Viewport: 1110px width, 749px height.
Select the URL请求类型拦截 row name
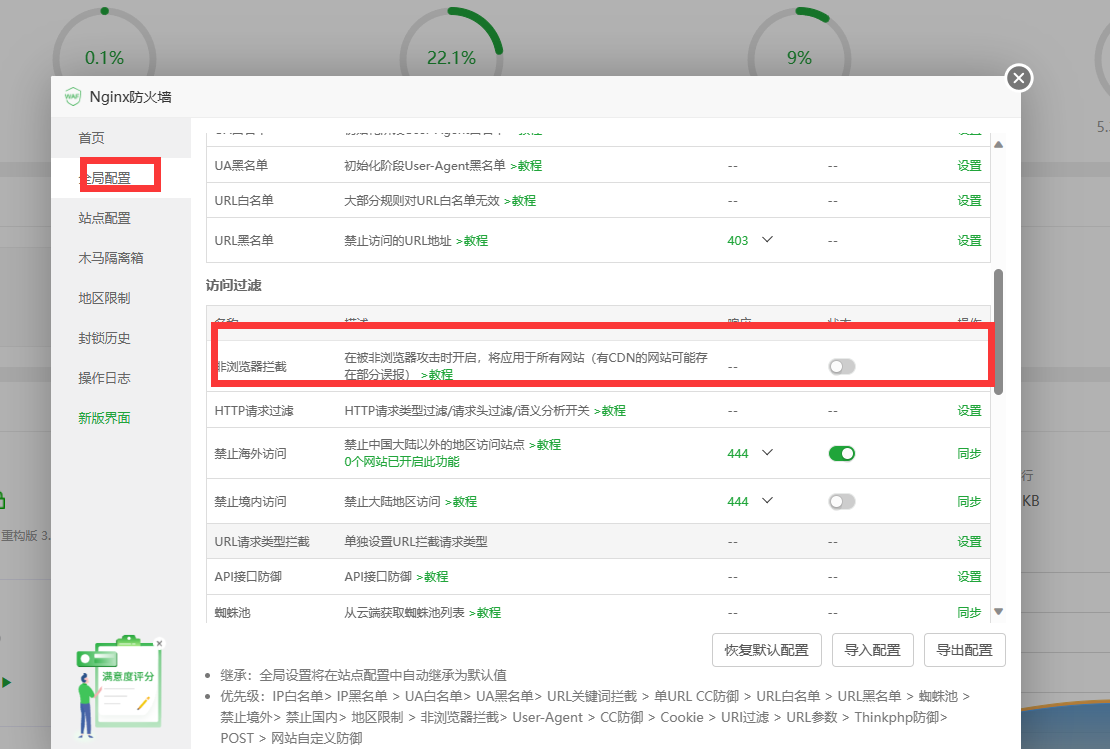[x=262, y=542]
